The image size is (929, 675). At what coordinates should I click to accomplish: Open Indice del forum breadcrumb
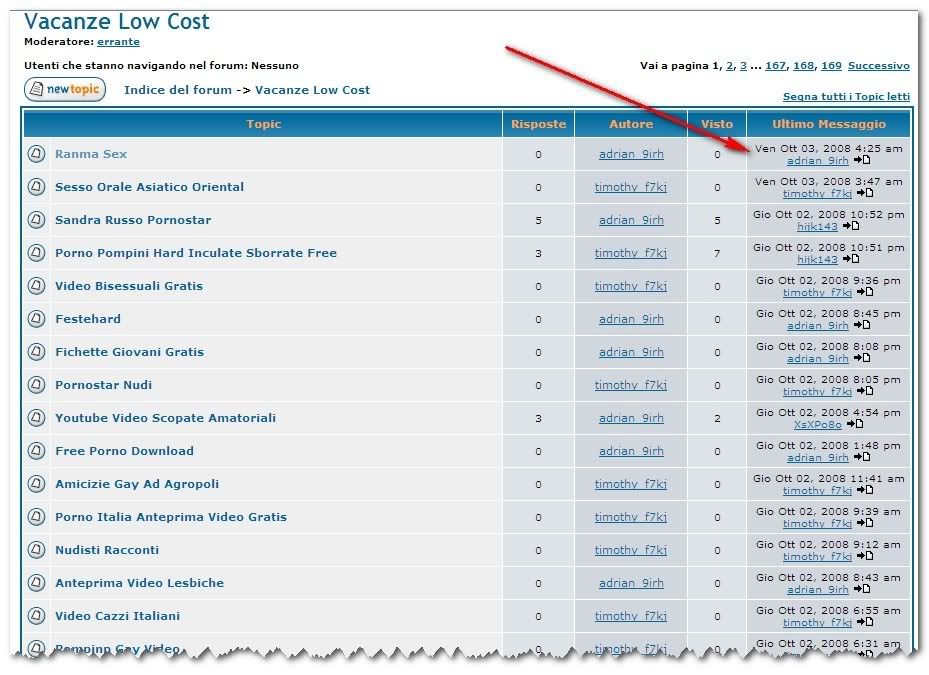tap(178, 90)
